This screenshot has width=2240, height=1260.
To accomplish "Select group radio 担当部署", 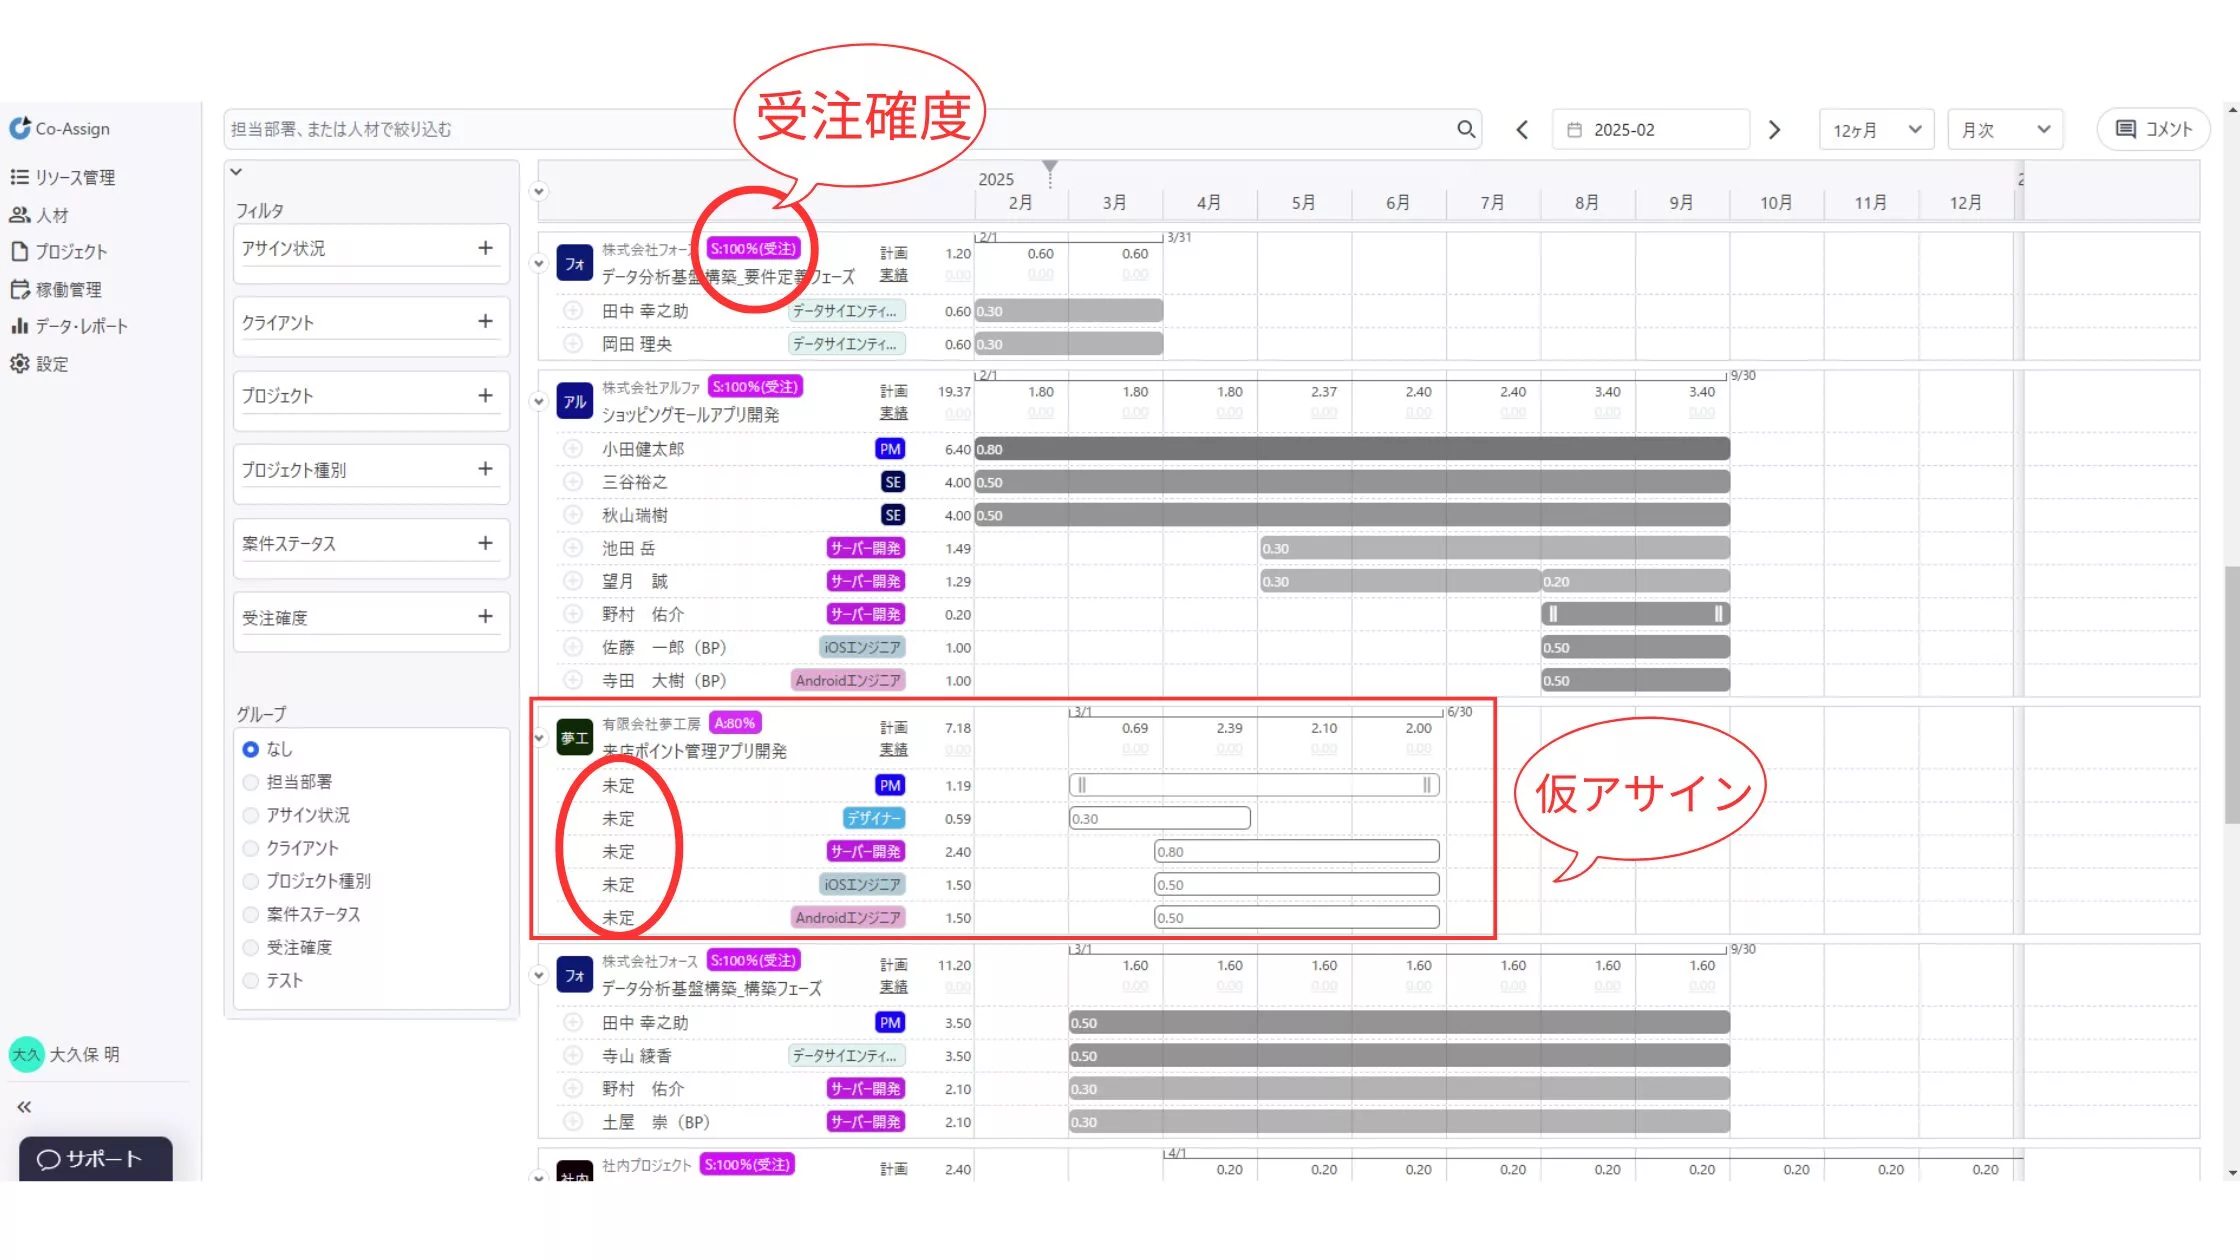I will coord(251,782).
